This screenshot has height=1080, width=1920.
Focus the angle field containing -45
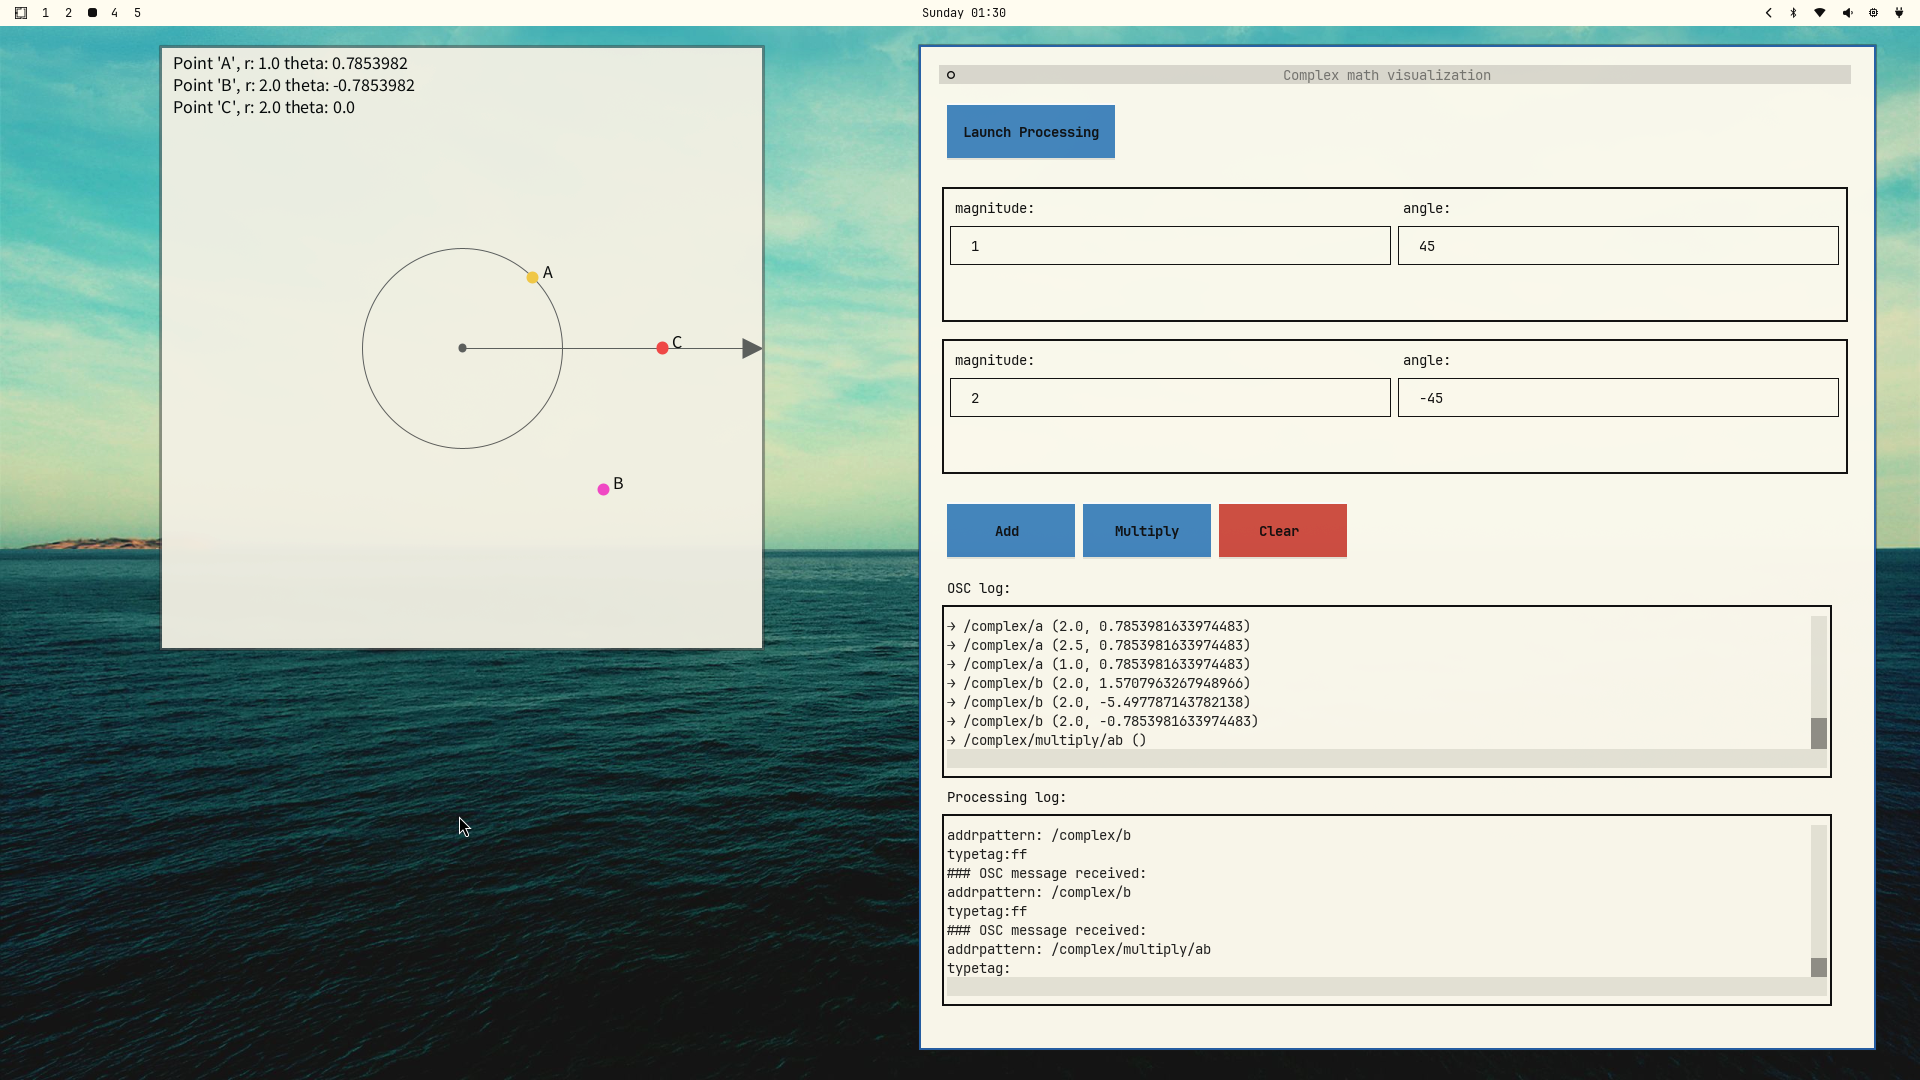pyautogui.click(x=1617, y=398)
